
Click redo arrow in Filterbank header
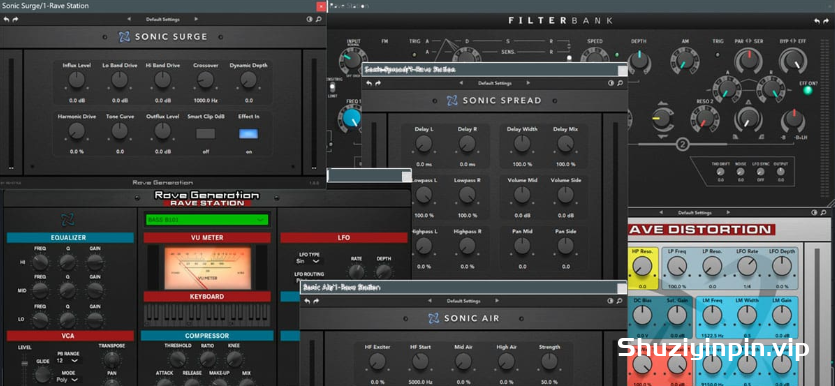(x=826, y=21)
